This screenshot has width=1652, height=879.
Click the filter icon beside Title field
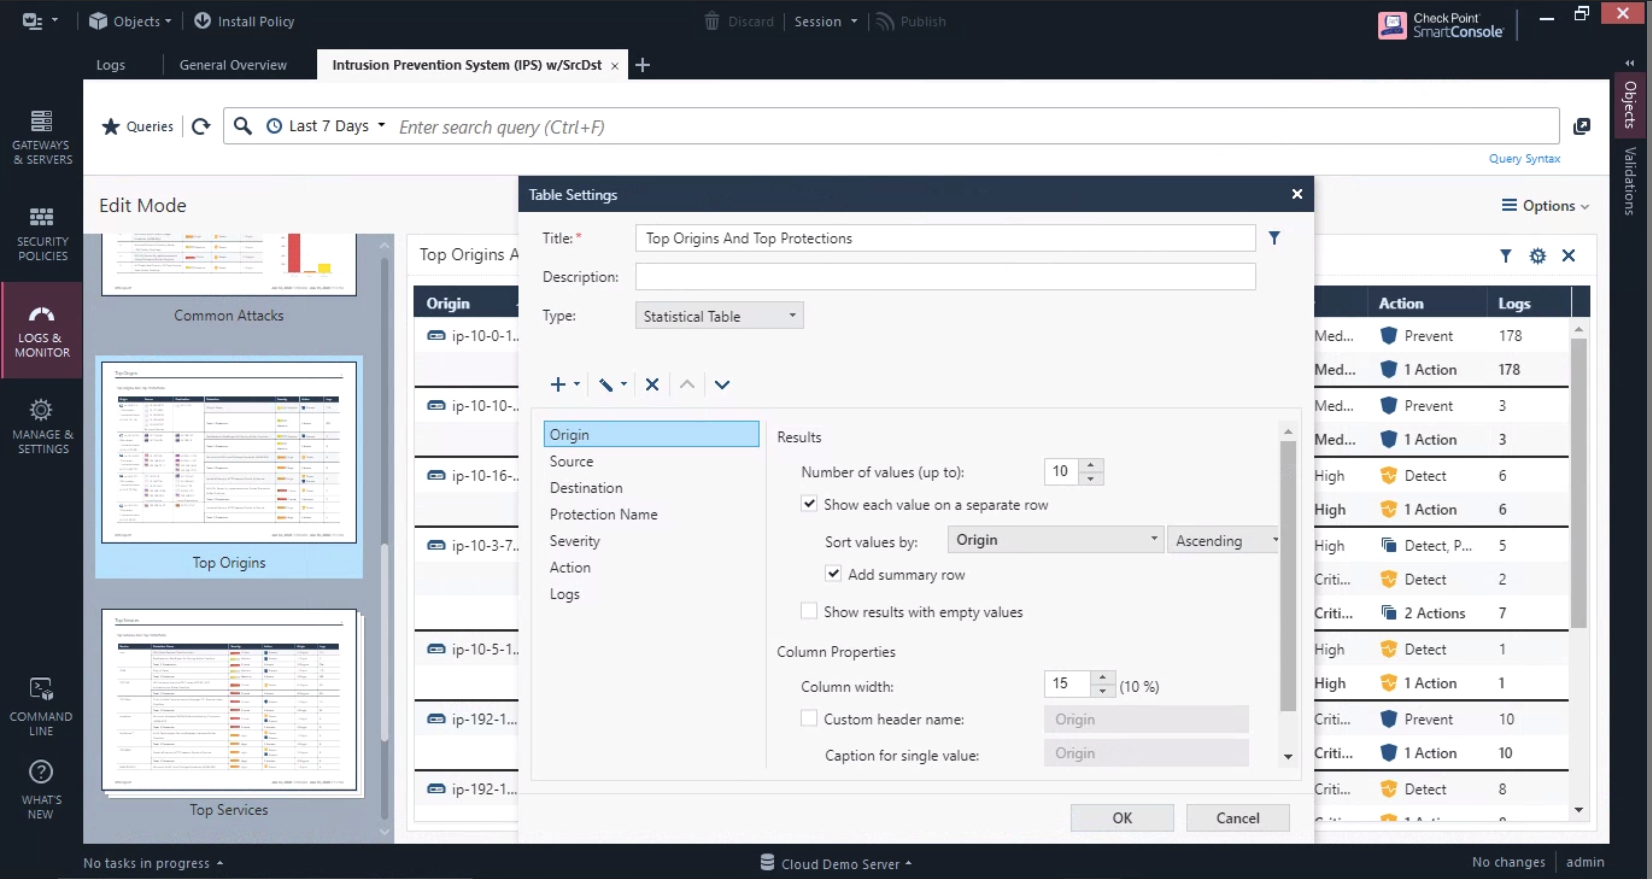[x=1274, y=238]
